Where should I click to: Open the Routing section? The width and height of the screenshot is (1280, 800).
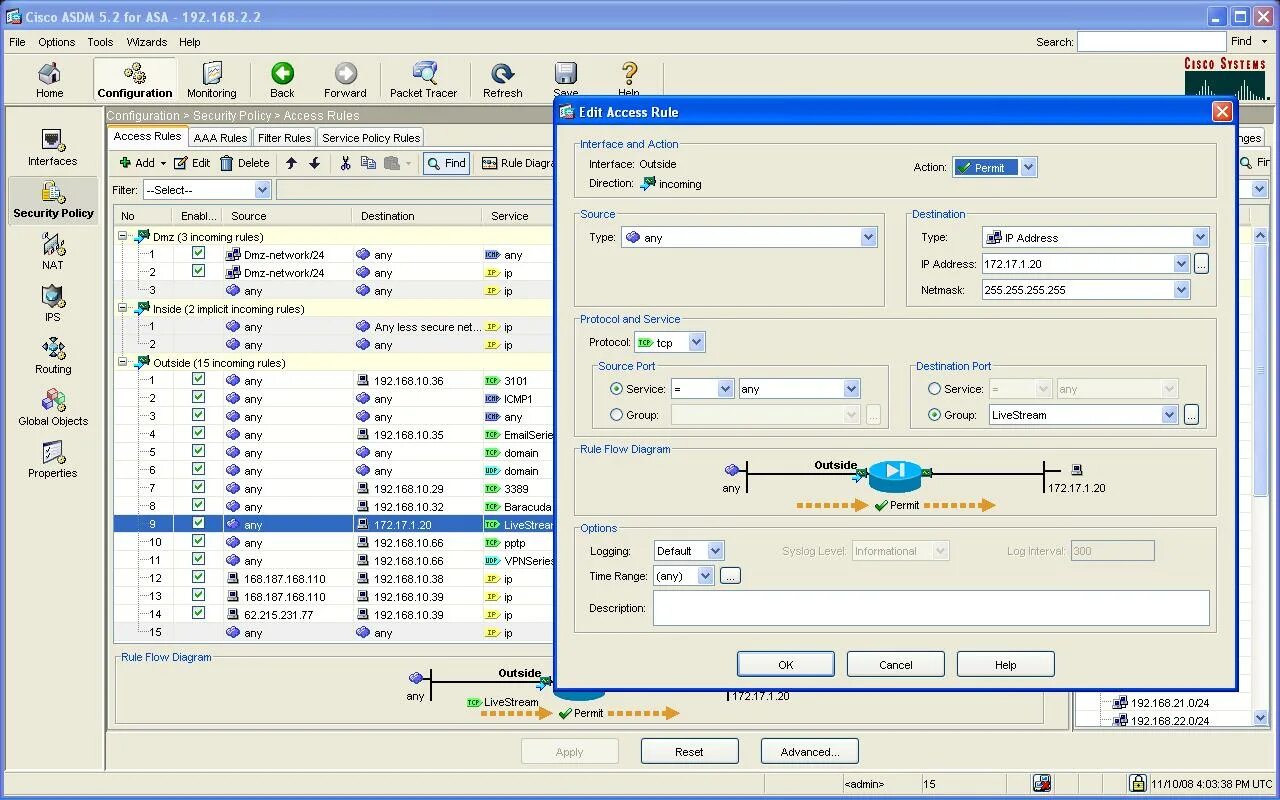pos(53,355)
